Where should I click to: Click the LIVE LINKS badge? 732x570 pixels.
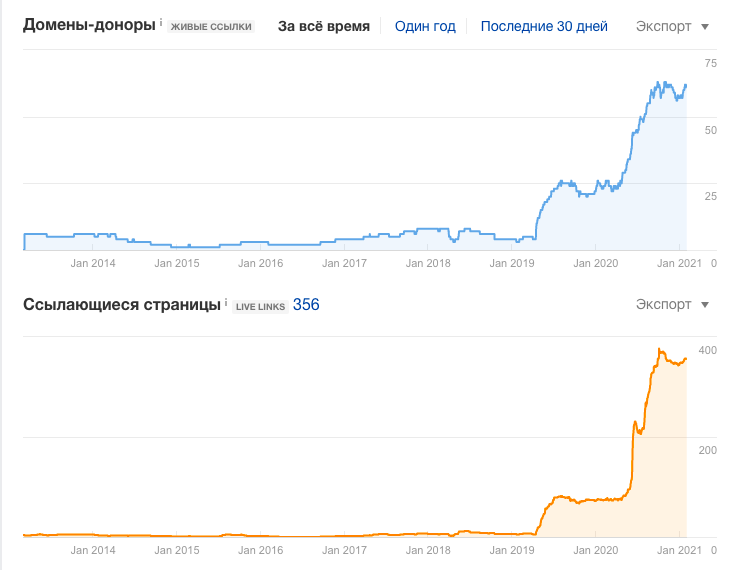click(x=259, y=306)
